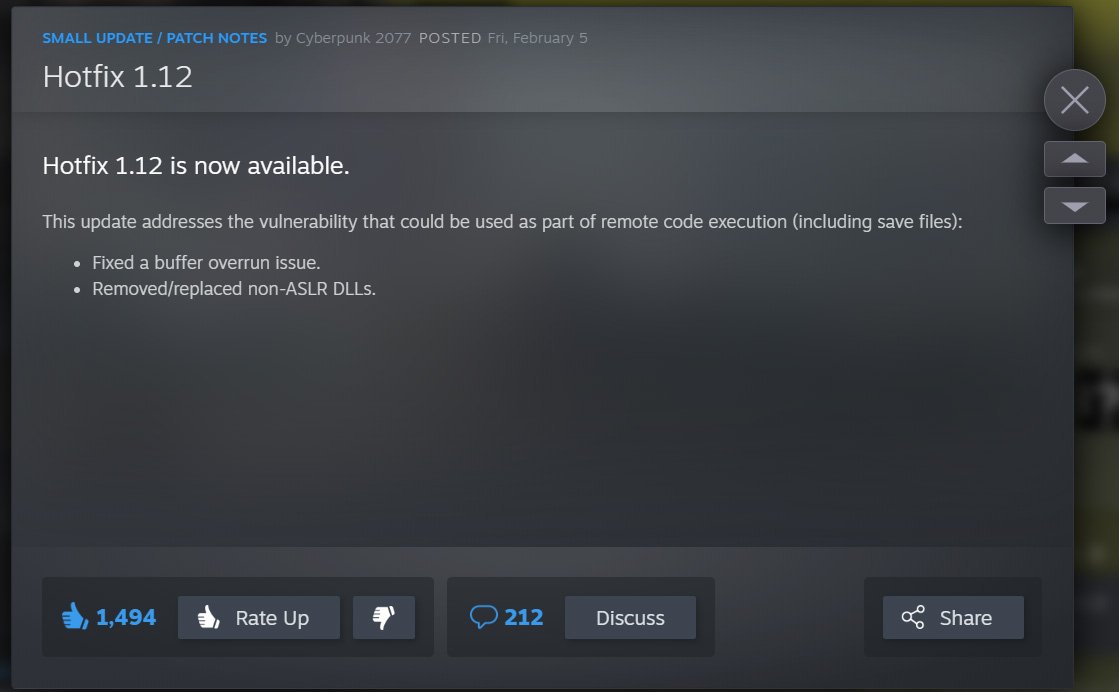Click the paragraph about remote code execution

click(502, 222)
